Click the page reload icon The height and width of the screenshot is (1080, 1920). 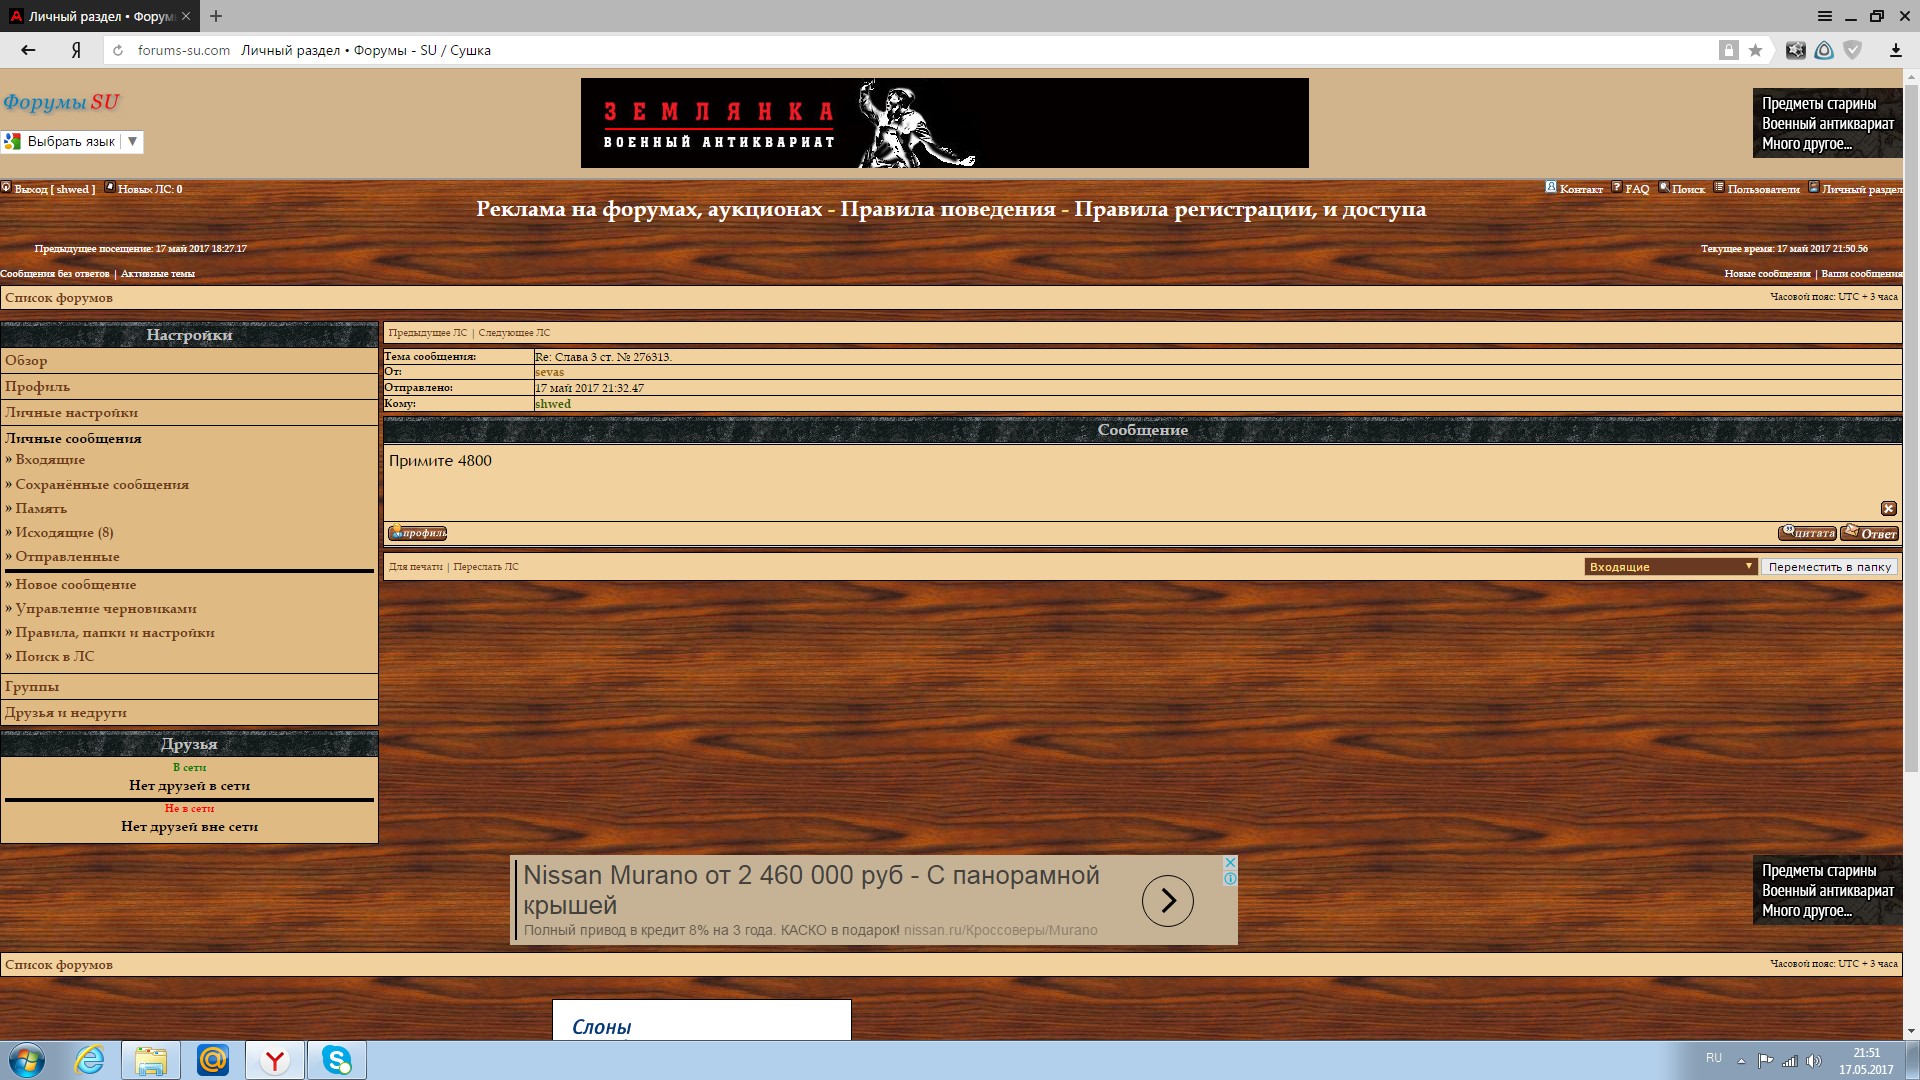coord(118,50)
